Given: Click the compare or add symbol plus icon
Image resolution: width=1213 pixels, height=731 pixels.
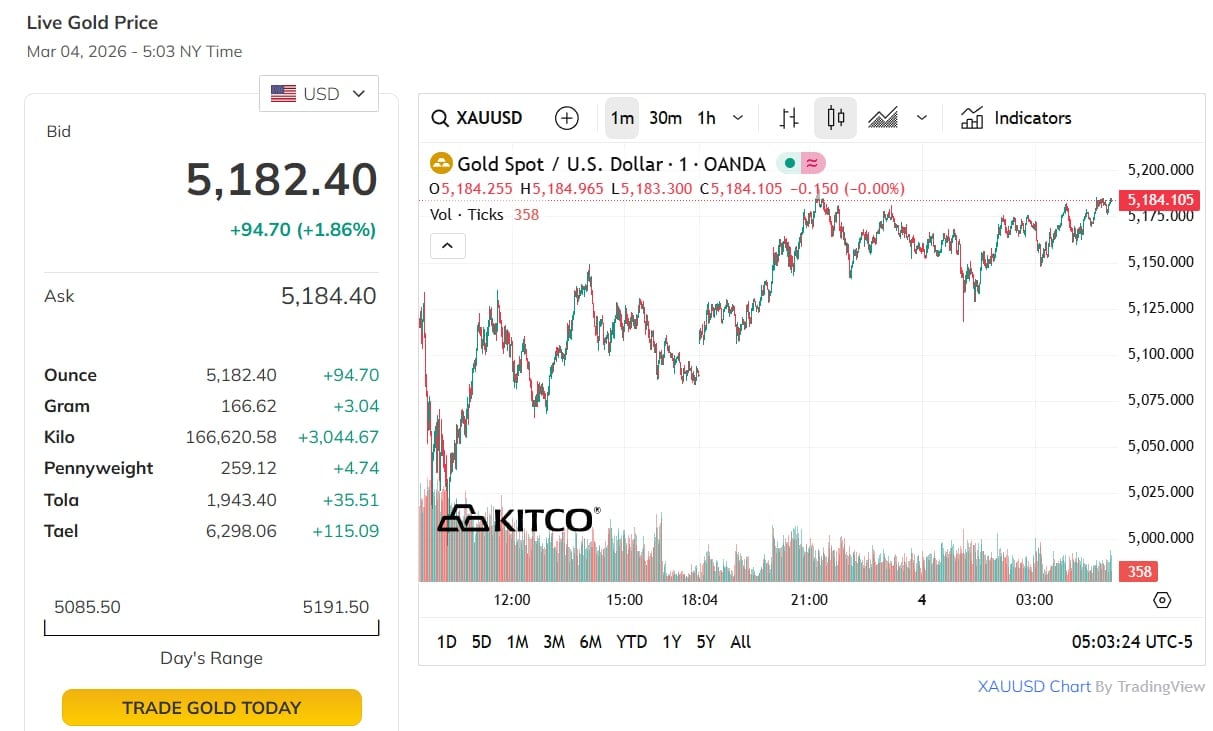Looking at the screenshot, I should coord(567,118).
